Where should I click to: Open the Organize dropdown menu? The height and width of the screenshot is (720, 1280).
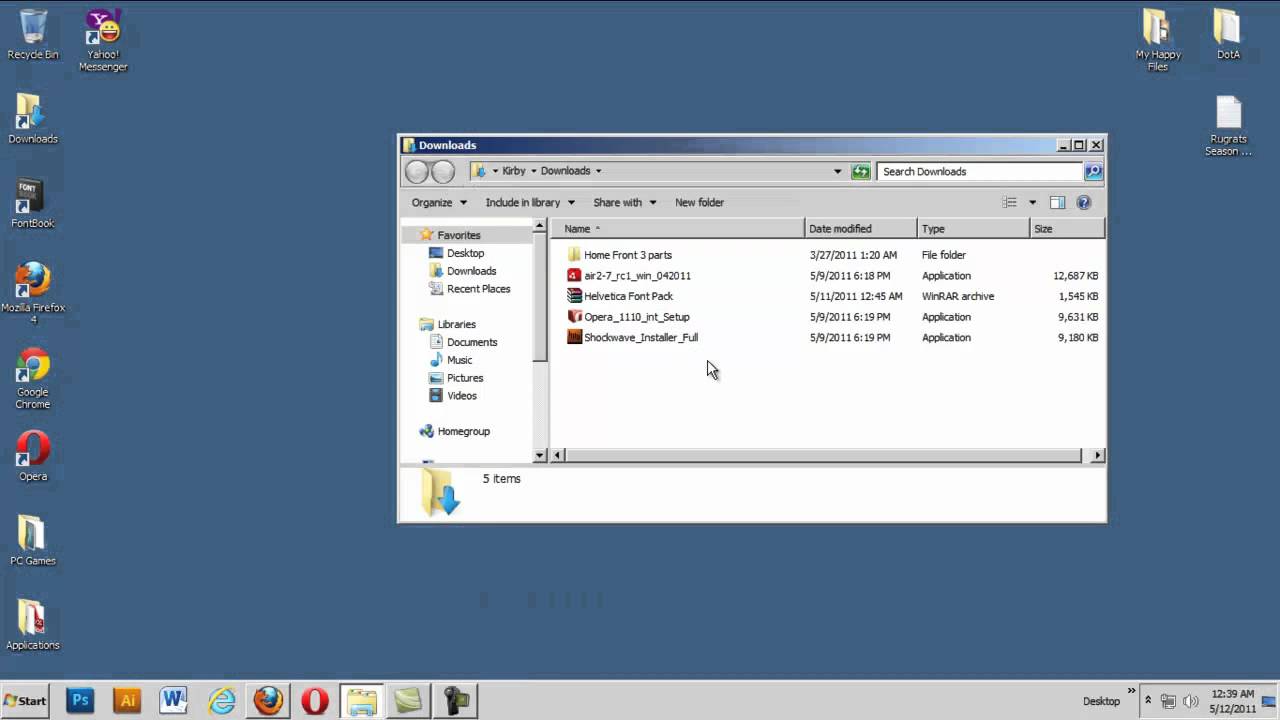[x=439, y=202]
